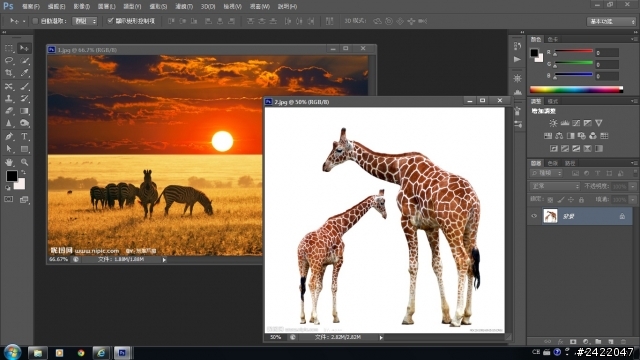Add a Channel Mixer adjustment
This screenshot has width=640, height=360.
[x=593, y=136]
